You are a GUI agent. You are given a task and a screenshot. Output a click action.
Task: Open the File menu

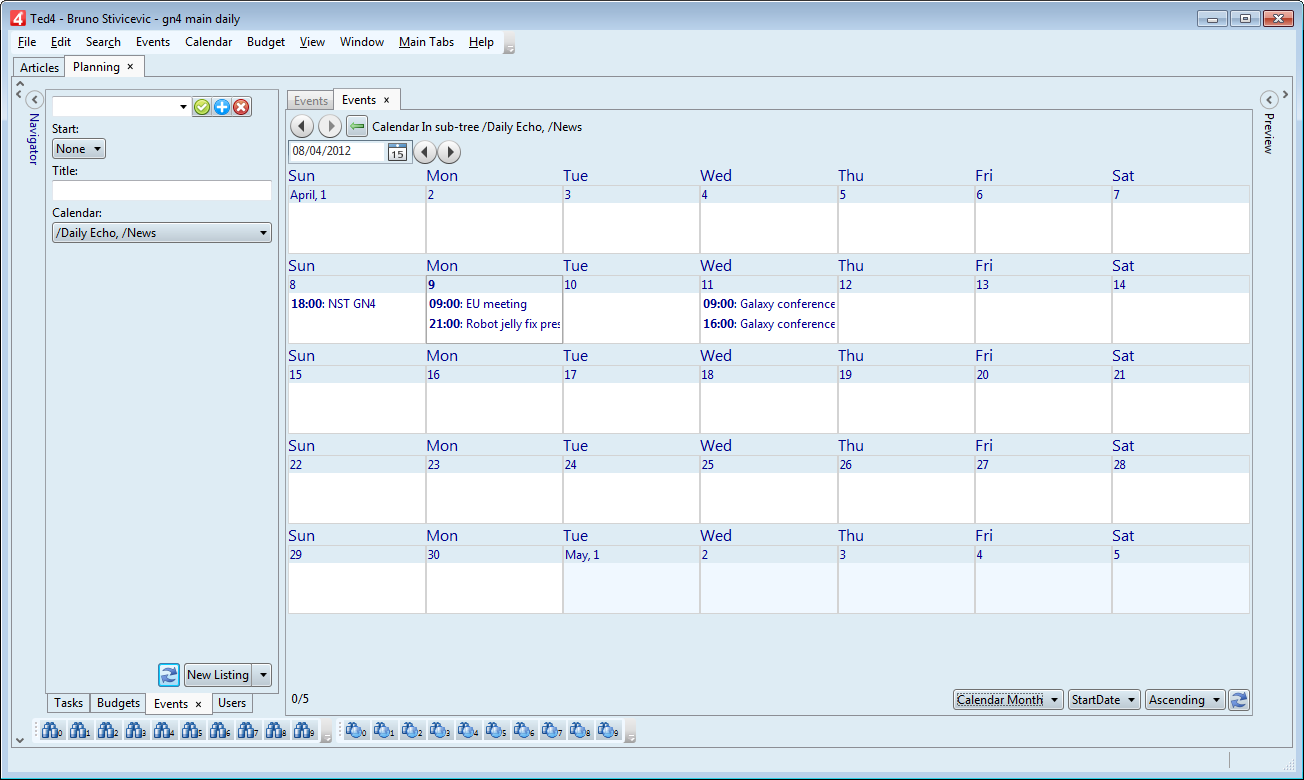point(27,42)
